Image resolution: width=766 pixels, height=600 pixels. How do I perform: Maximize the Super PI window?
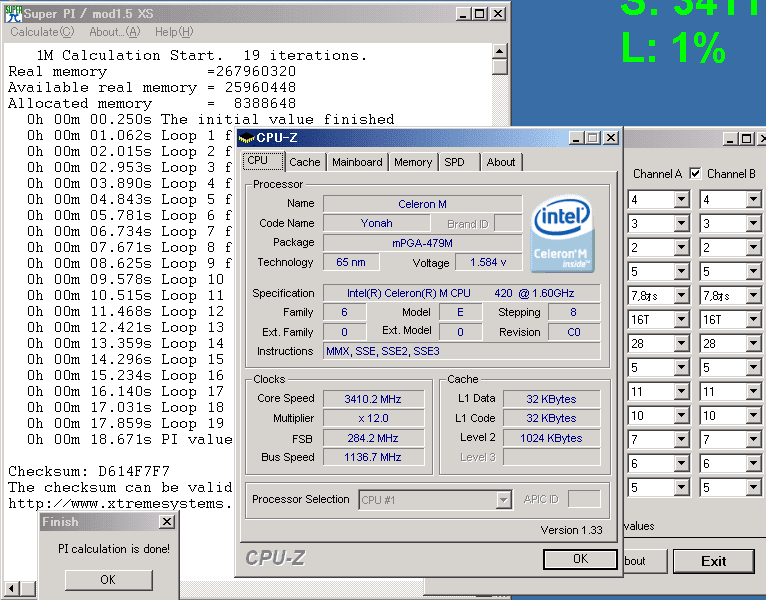coord(480,14)
